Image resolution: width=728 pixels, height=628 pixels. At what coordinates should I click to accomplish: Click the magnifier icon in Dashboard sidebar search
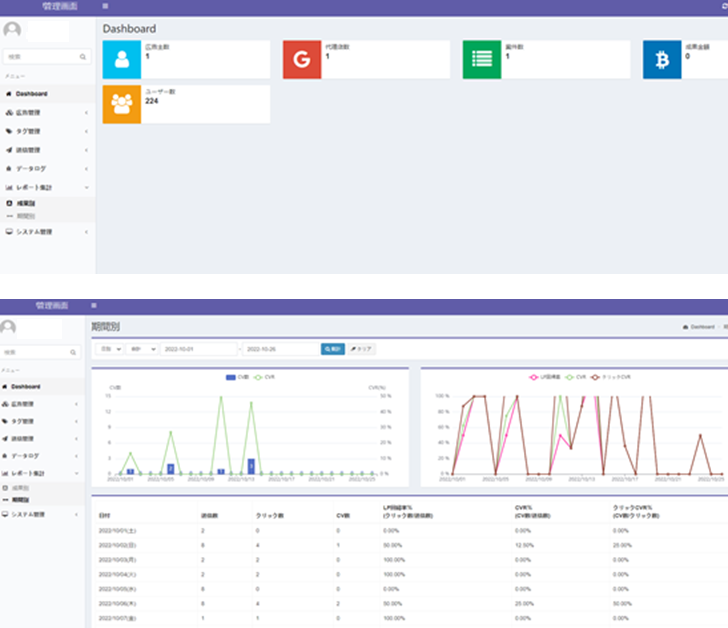click(x=83, y=57)
